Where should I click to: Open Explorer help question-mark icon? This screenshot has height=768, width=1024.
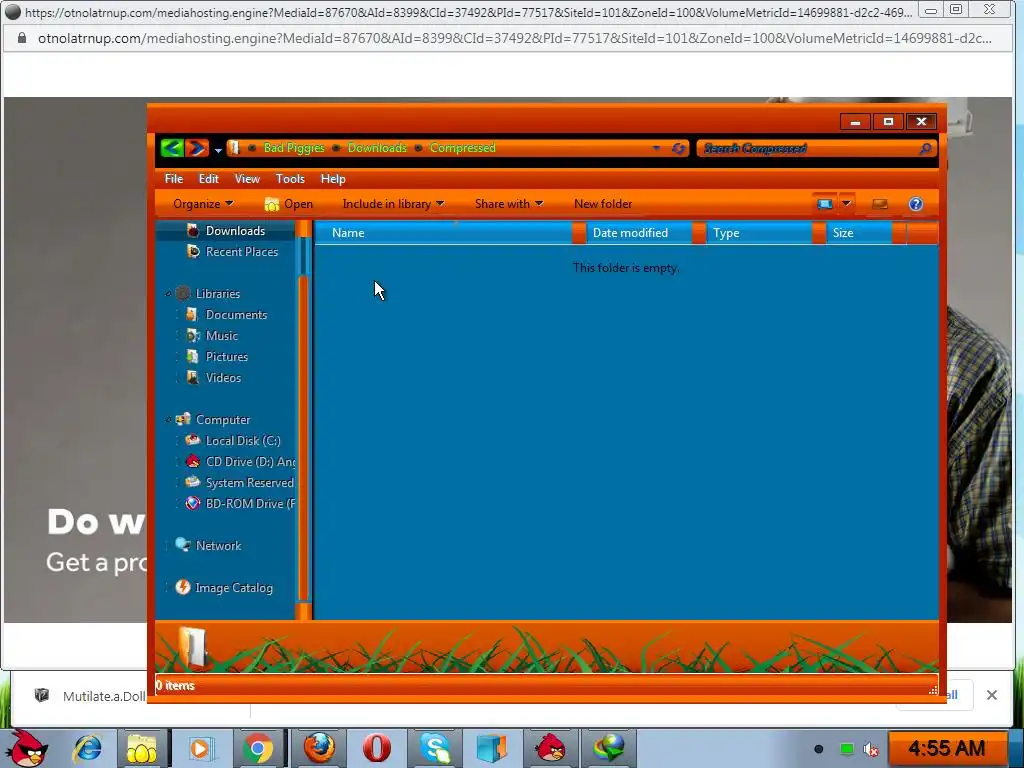pos(916,204)
